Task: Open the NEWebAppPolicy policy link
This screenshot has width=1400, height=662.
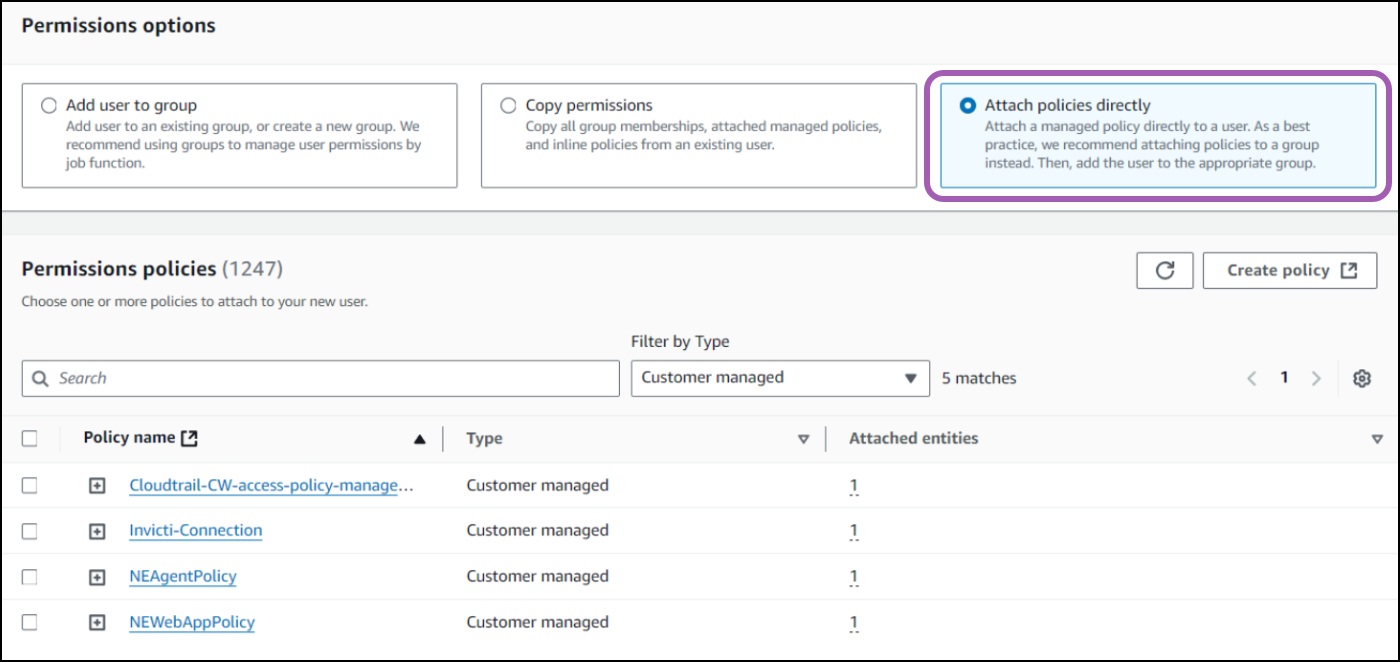Action: (192, 622)
